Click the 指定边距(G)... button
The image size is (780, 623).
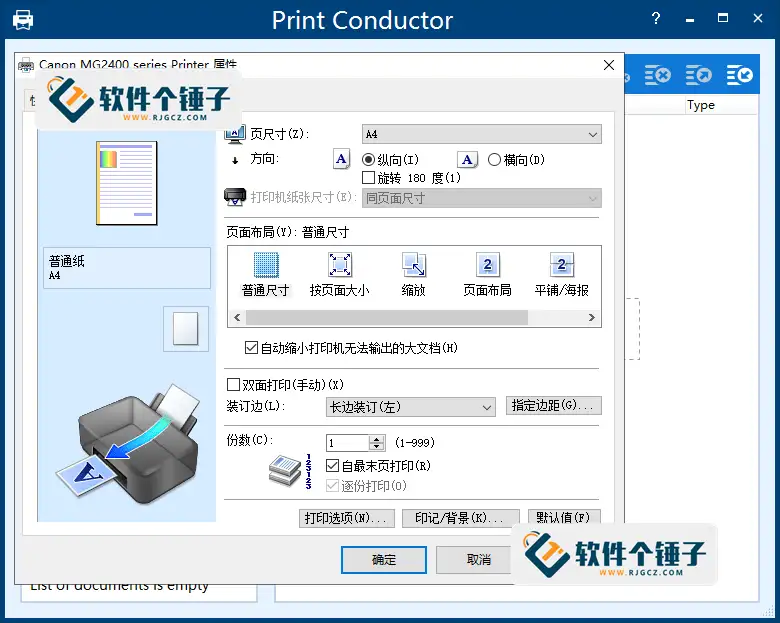coord(553,406)
